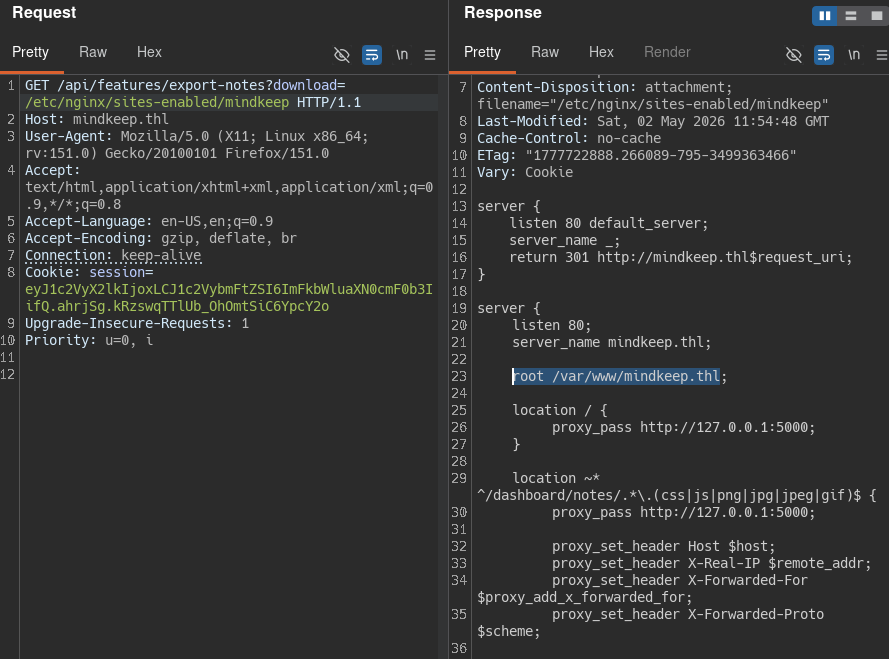Image resolution: width=889 pixels, height=659 pixels.
Task: Click the server_name mindkeep.thl line
Action: click(612, 343)
